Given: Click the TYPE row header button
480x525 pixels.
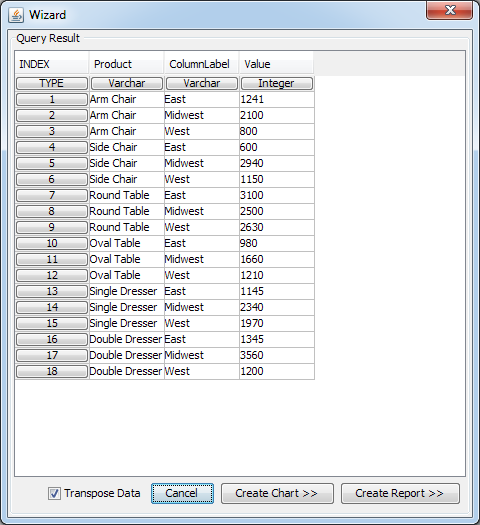Looking at the screenshot, I should tap(52, 83).
